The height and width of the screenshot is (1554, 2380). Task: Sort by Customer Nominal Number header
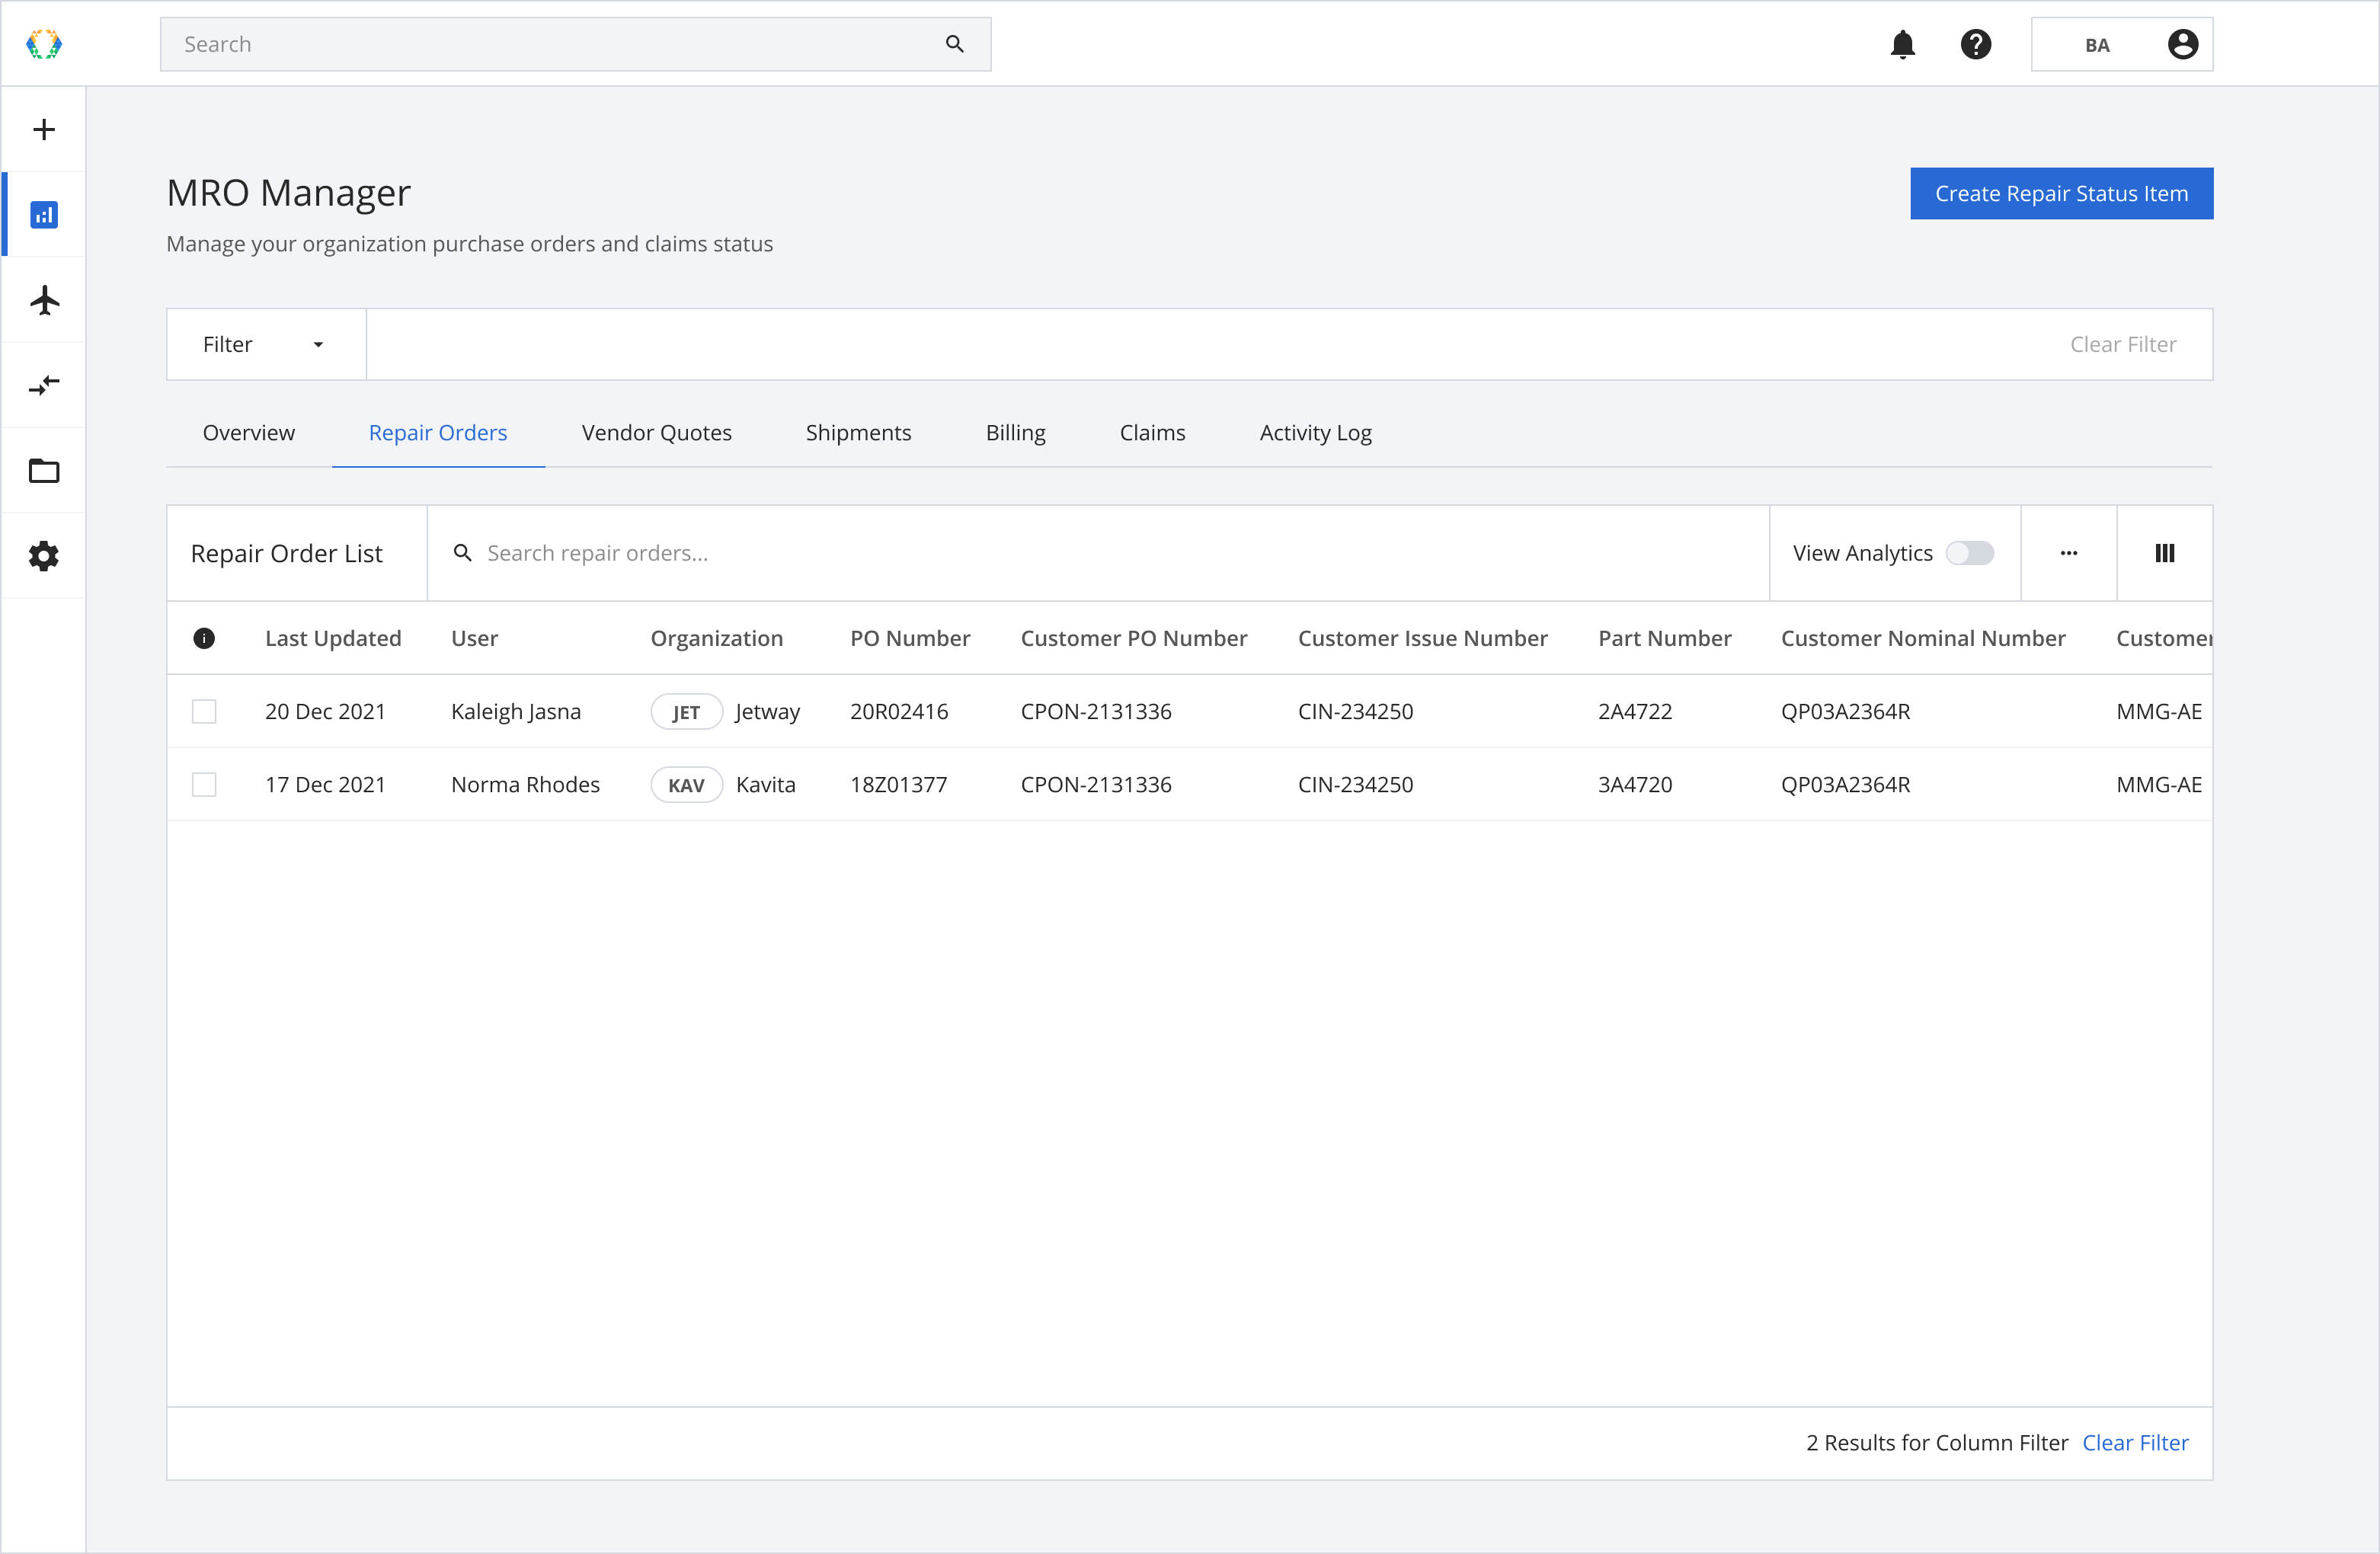point(1922,638)
